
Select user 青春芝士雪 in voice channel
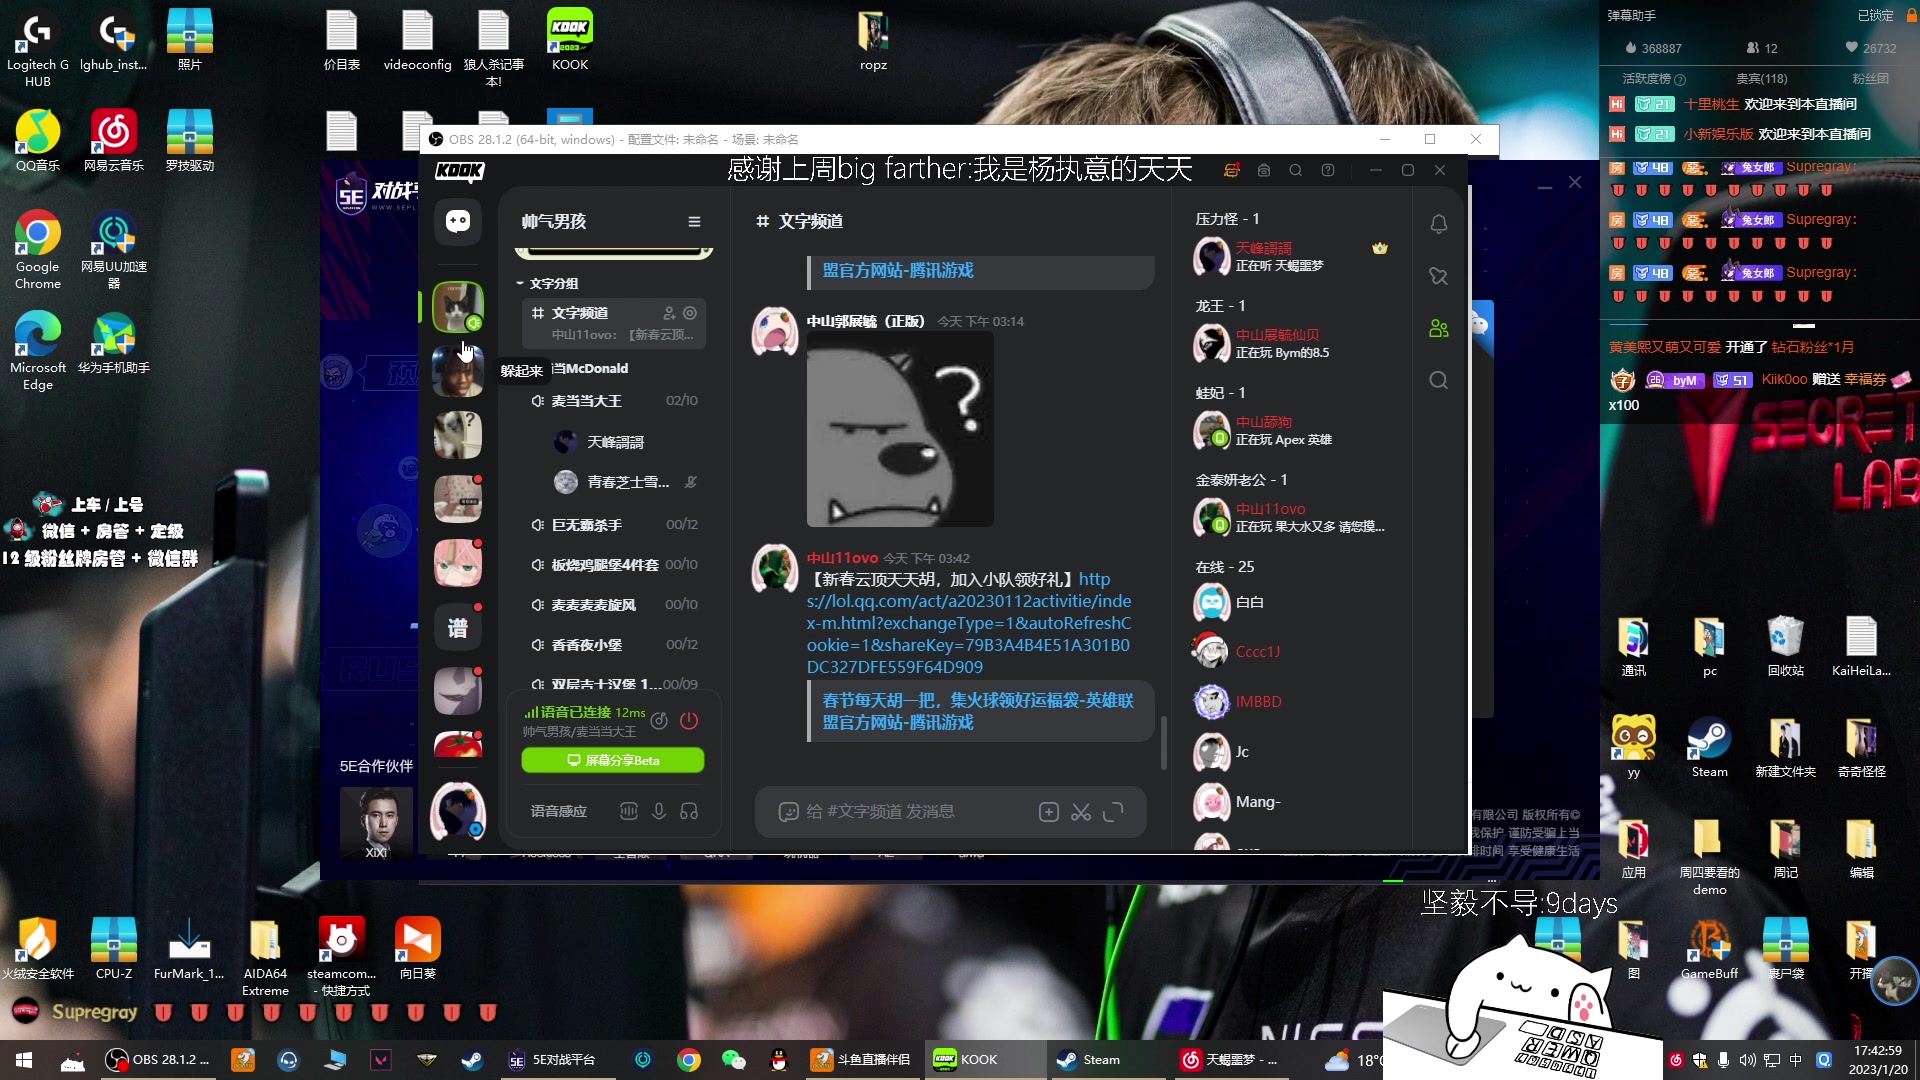tap(625, 482)
